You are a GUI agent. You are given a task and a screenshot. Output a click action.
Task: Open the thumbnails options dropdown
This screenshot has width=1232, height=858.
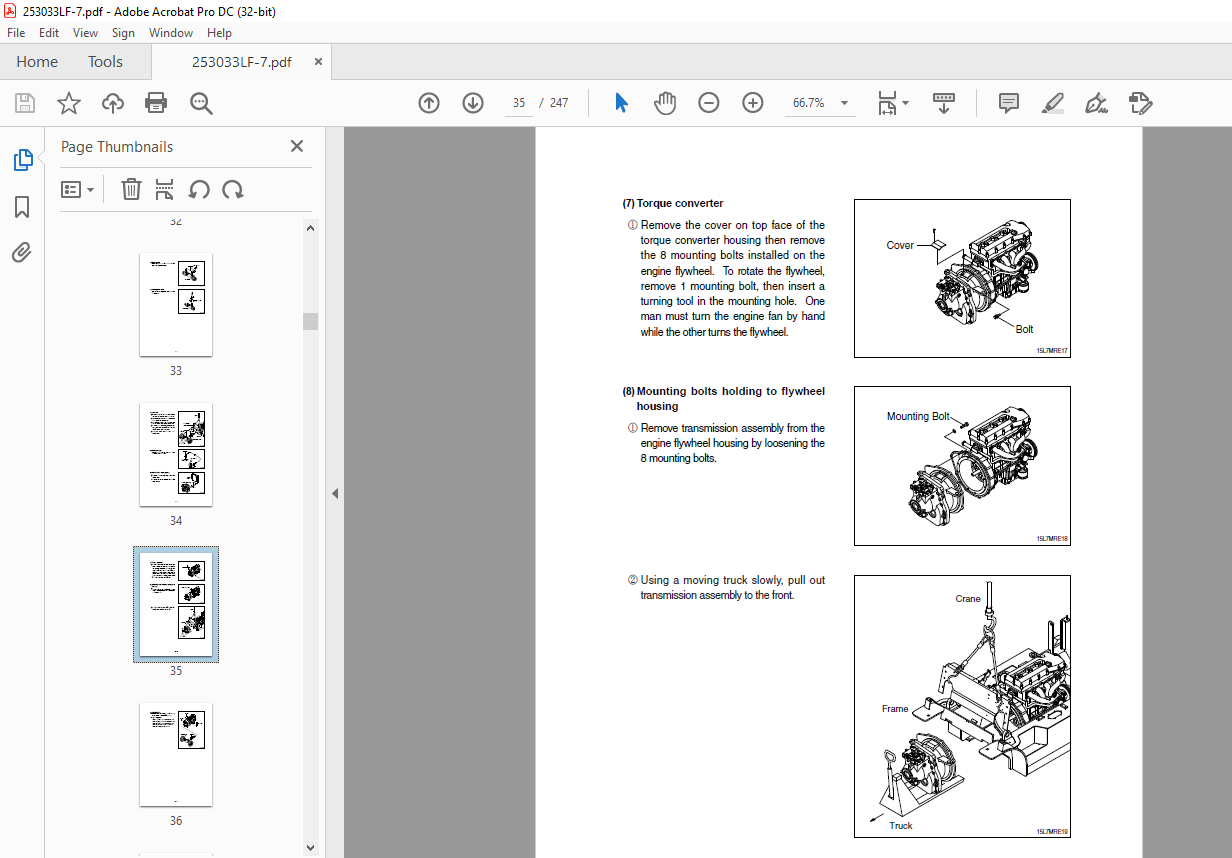[78, 189]
